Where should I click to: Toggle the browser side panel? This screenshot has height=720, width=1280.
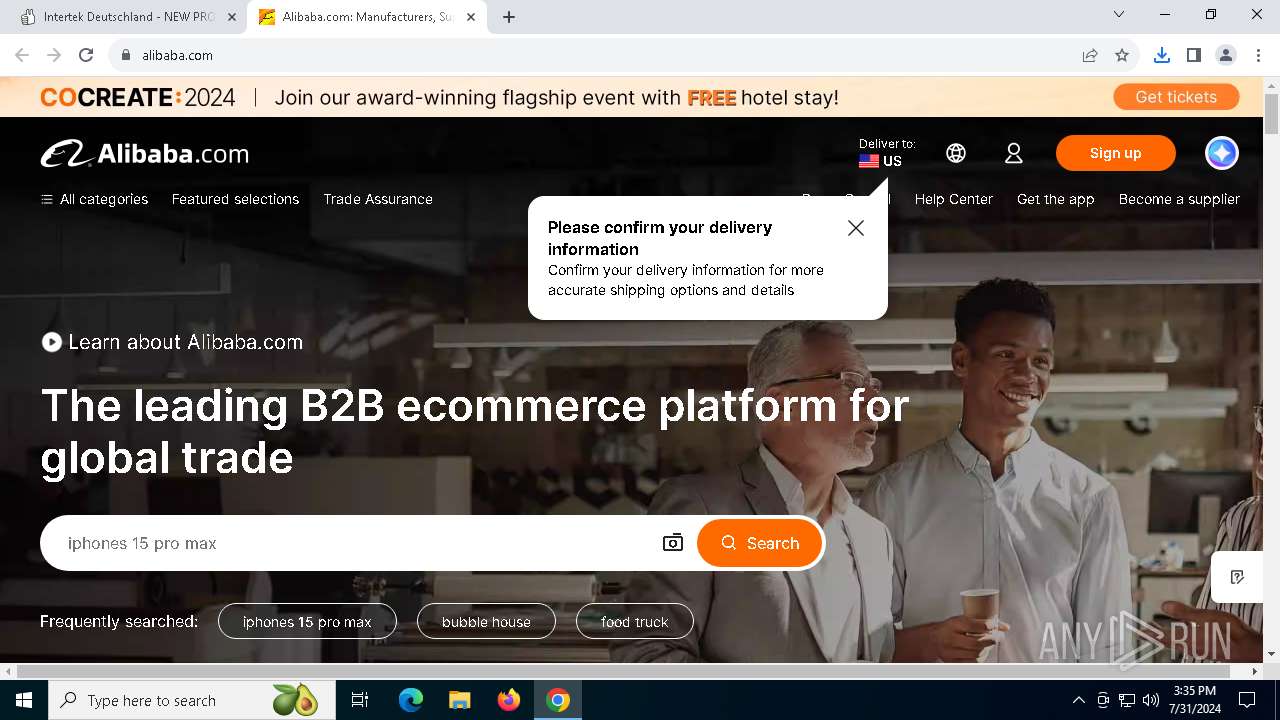(x=1193, y=55)
